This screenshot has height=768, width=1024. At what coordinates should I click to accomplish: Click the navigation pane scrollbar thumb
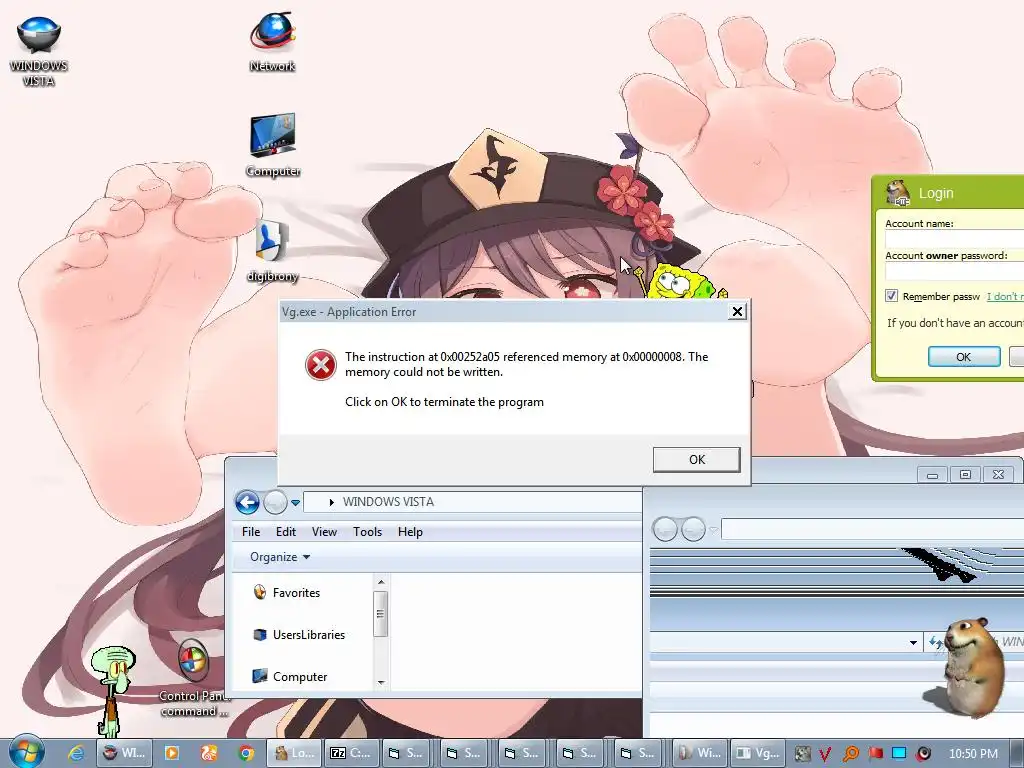pyautogui.click(x=381, y=613)
